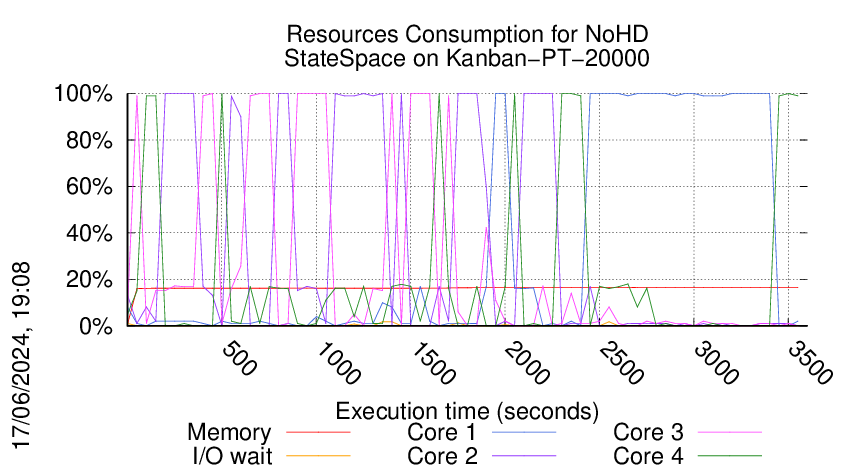Click the 0% y-axis label
This screenshot has width=850, height=475.
96,326
